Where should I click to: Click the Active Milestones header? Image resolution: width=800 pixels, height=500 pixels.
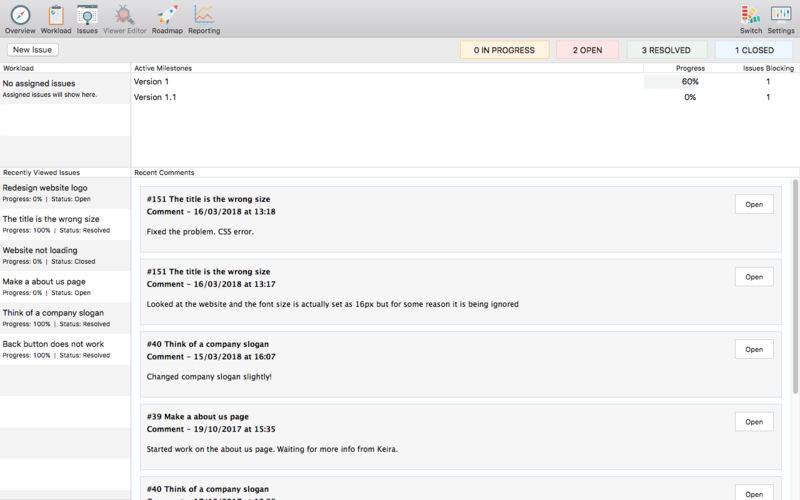tap(163, 68)
